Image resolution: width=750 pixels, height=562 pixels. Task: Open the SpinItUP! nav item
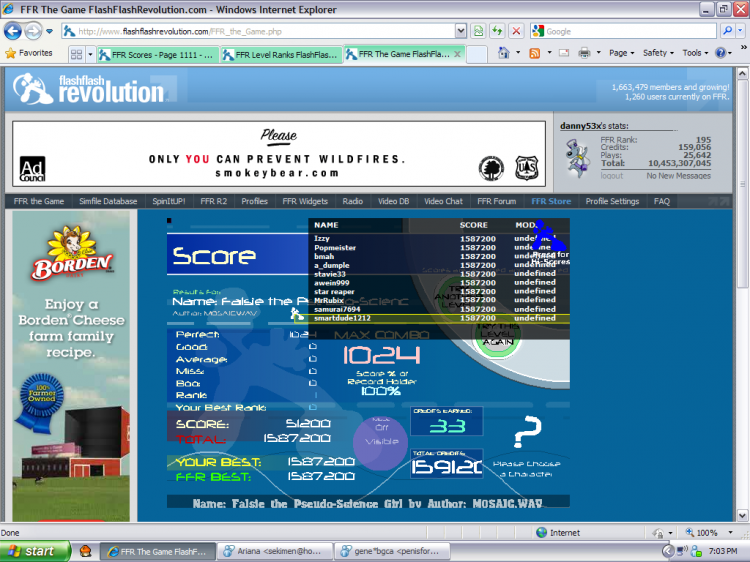(168, 201)
